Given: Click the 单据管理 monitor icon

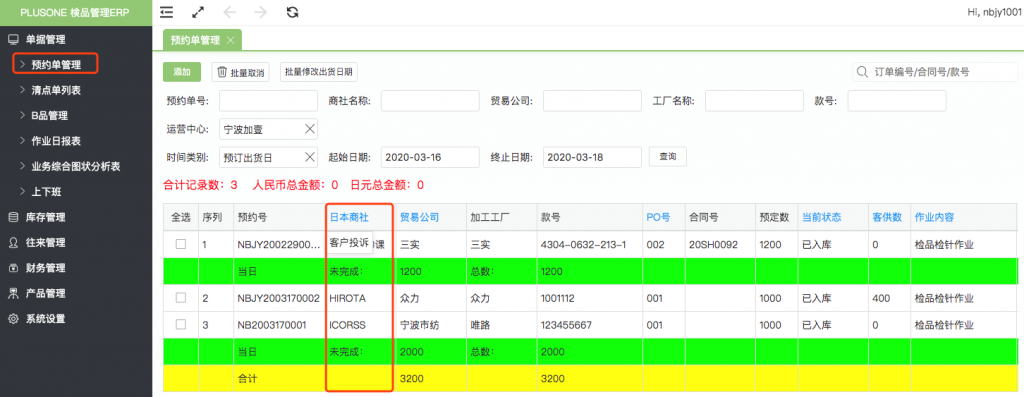Looking at the screenshot, I should point(12,39).
